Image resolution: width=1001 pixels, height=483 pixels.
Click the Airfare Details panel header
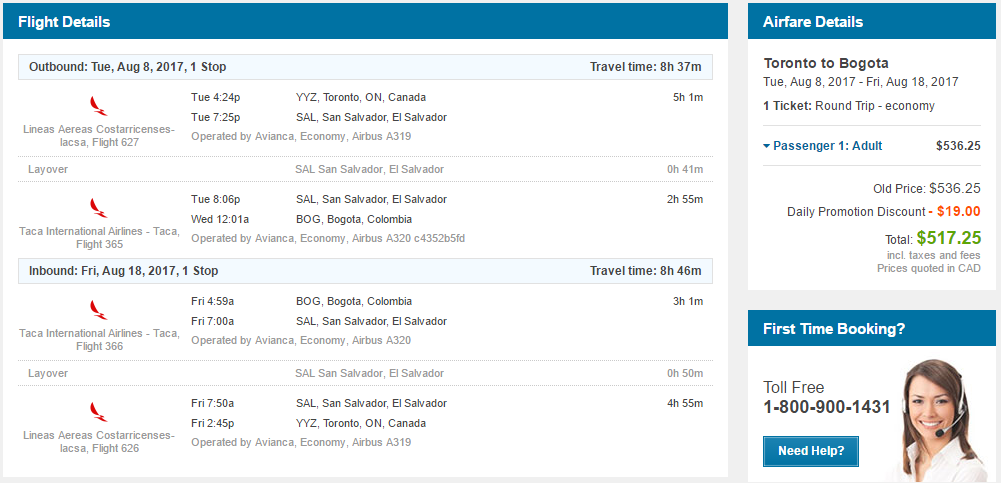(x=872, y=22)
